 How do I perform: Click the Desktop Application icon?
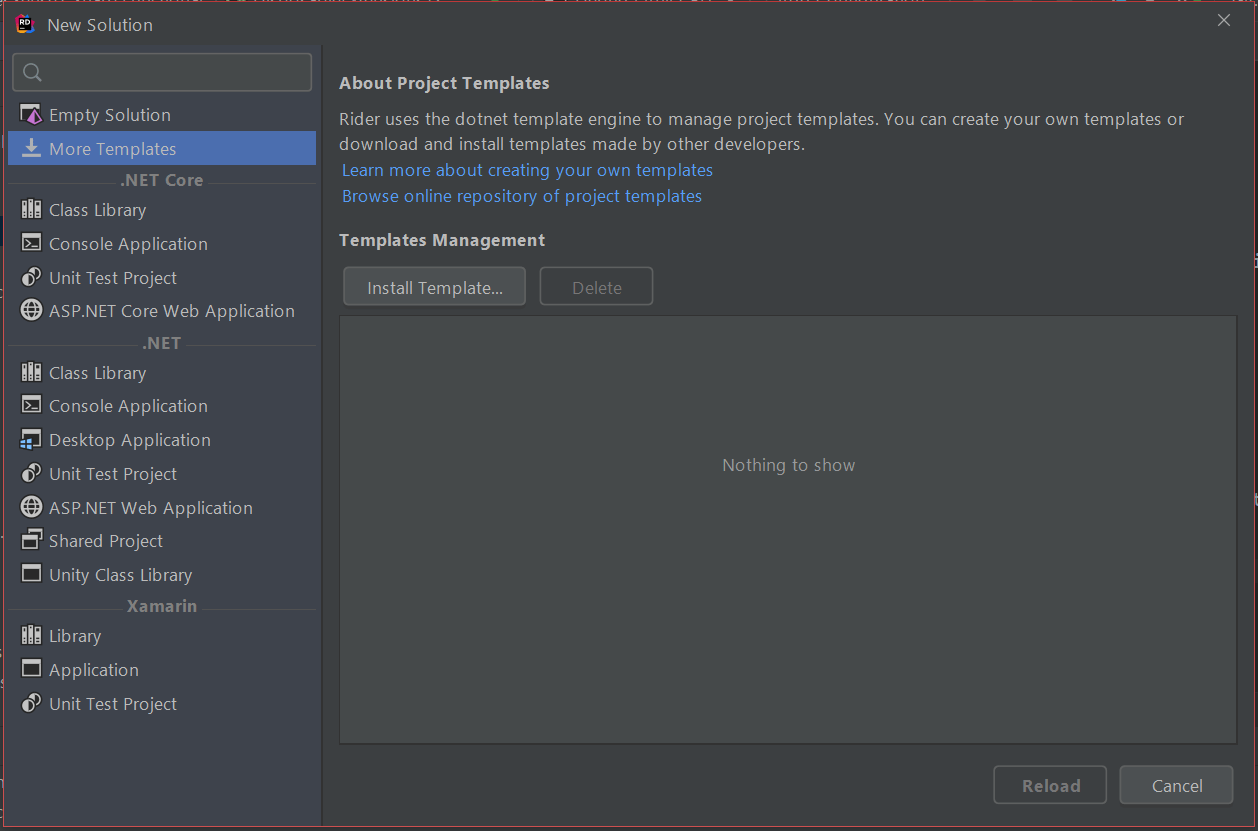(x=31, y=440)
